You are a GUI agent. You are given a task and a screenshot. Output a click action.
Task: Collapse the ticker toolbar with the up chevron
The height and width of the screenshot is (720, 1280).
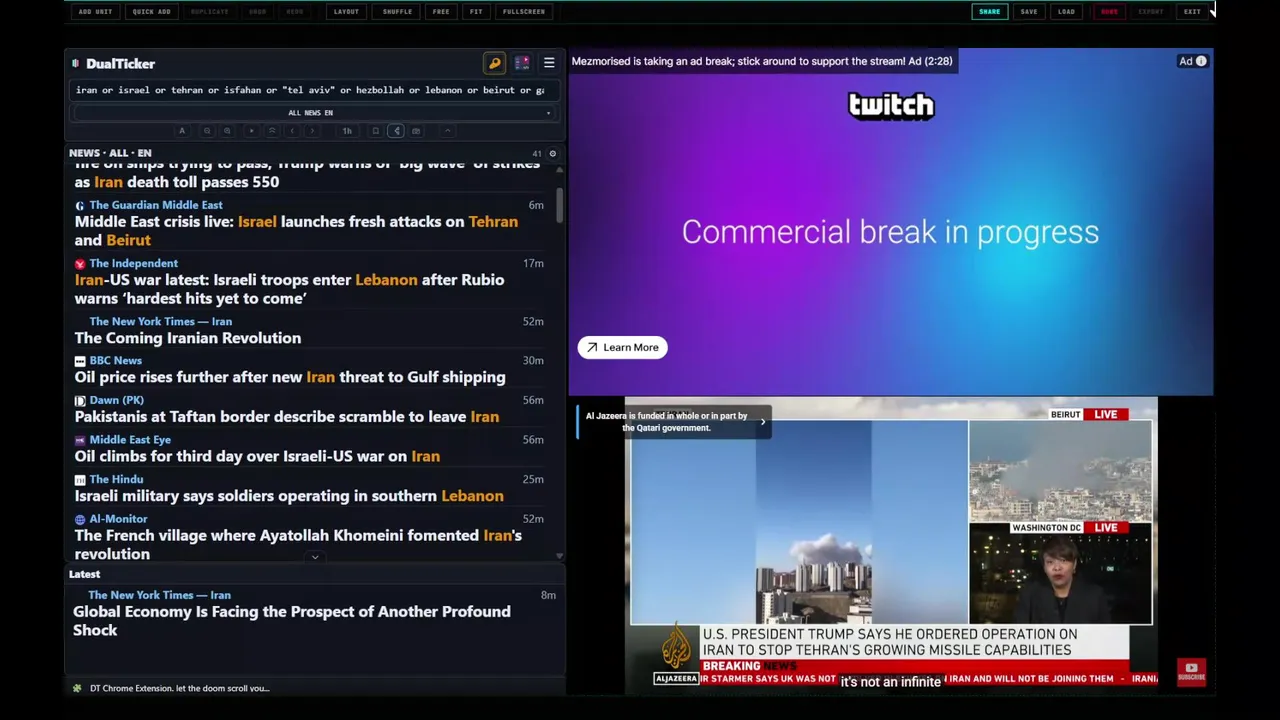coord(447,131)
